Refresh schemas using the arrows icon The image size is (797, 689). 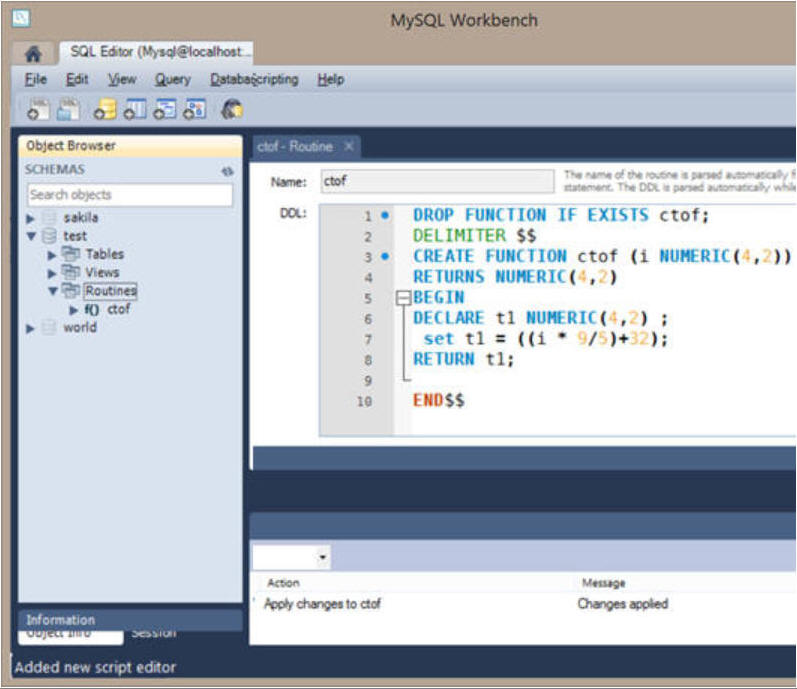(227, 171)
